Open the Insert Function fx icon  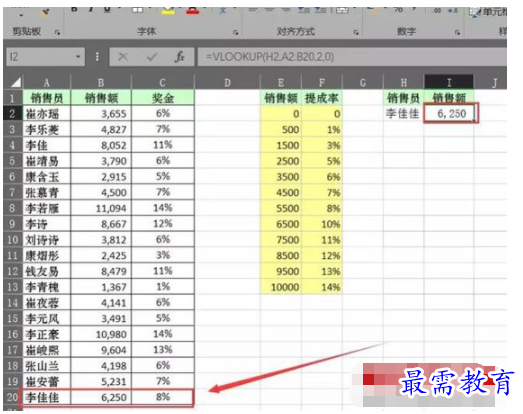point(179,57)
